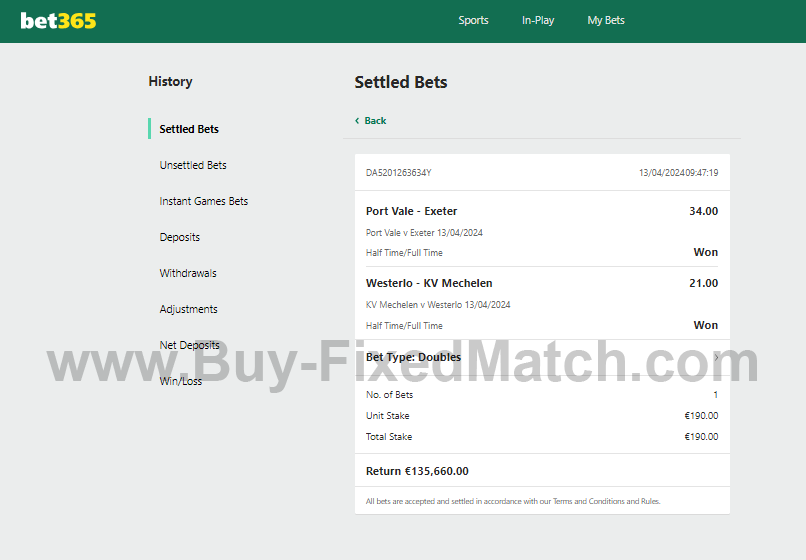806x560 pixels.
Task: Click the bet reference DA5201263634Y
Action: [398, 173]
